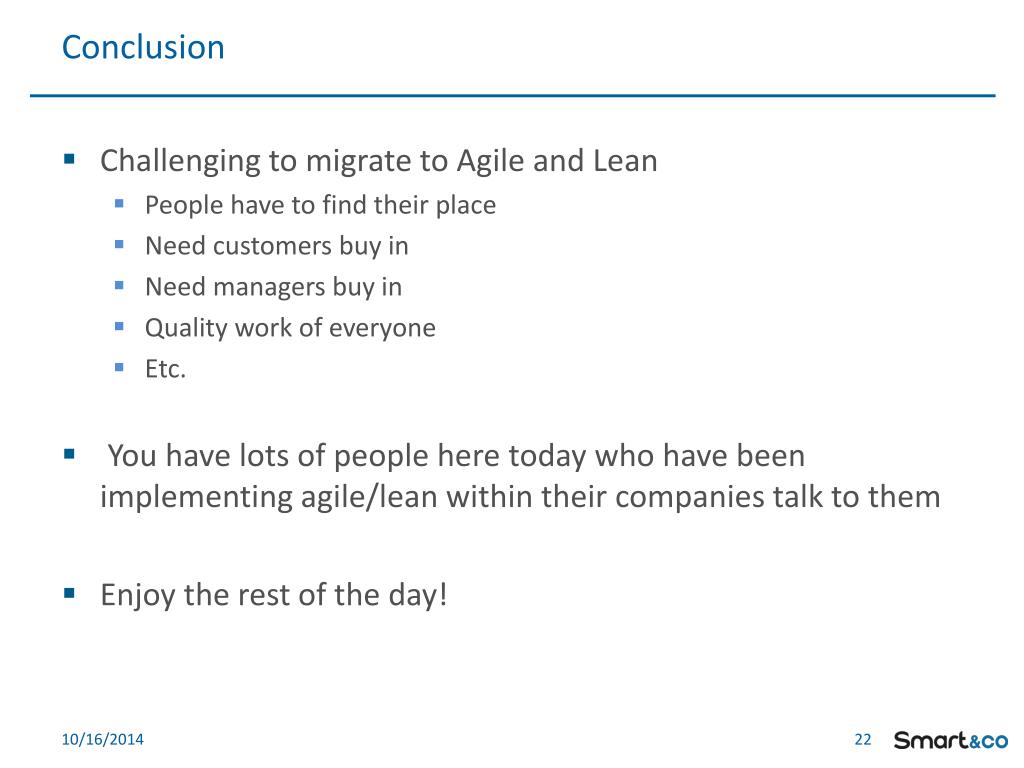Viewport: 1024px width, 768px height.
Task: Click the 'Need customers buy in' line
Action: (277, 246)
